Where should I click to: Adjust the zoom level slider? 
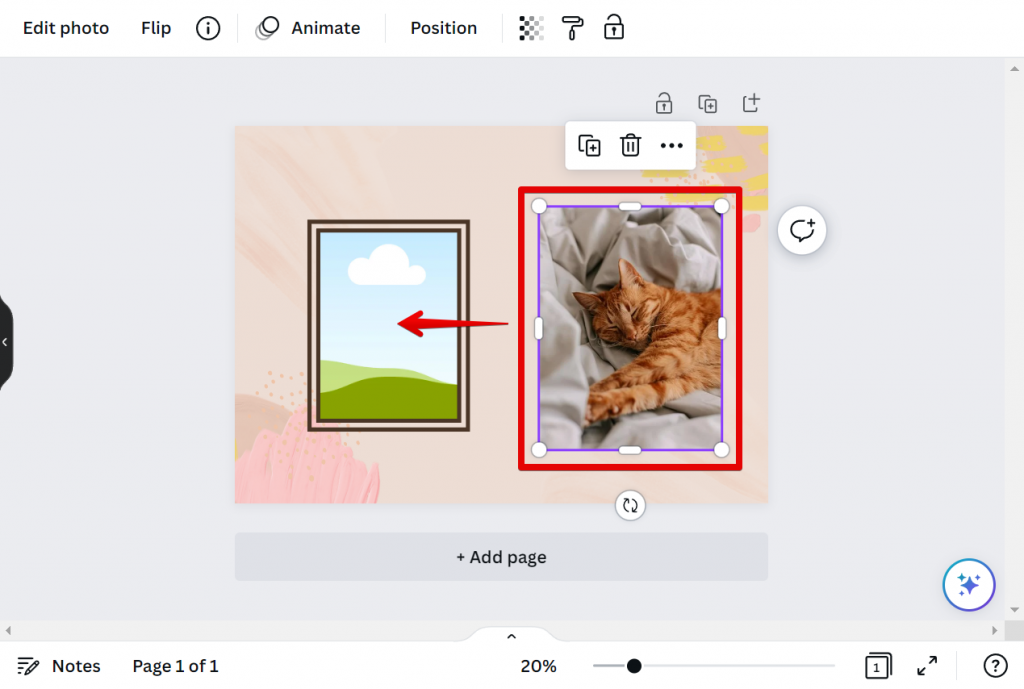[x=635, y=665]
